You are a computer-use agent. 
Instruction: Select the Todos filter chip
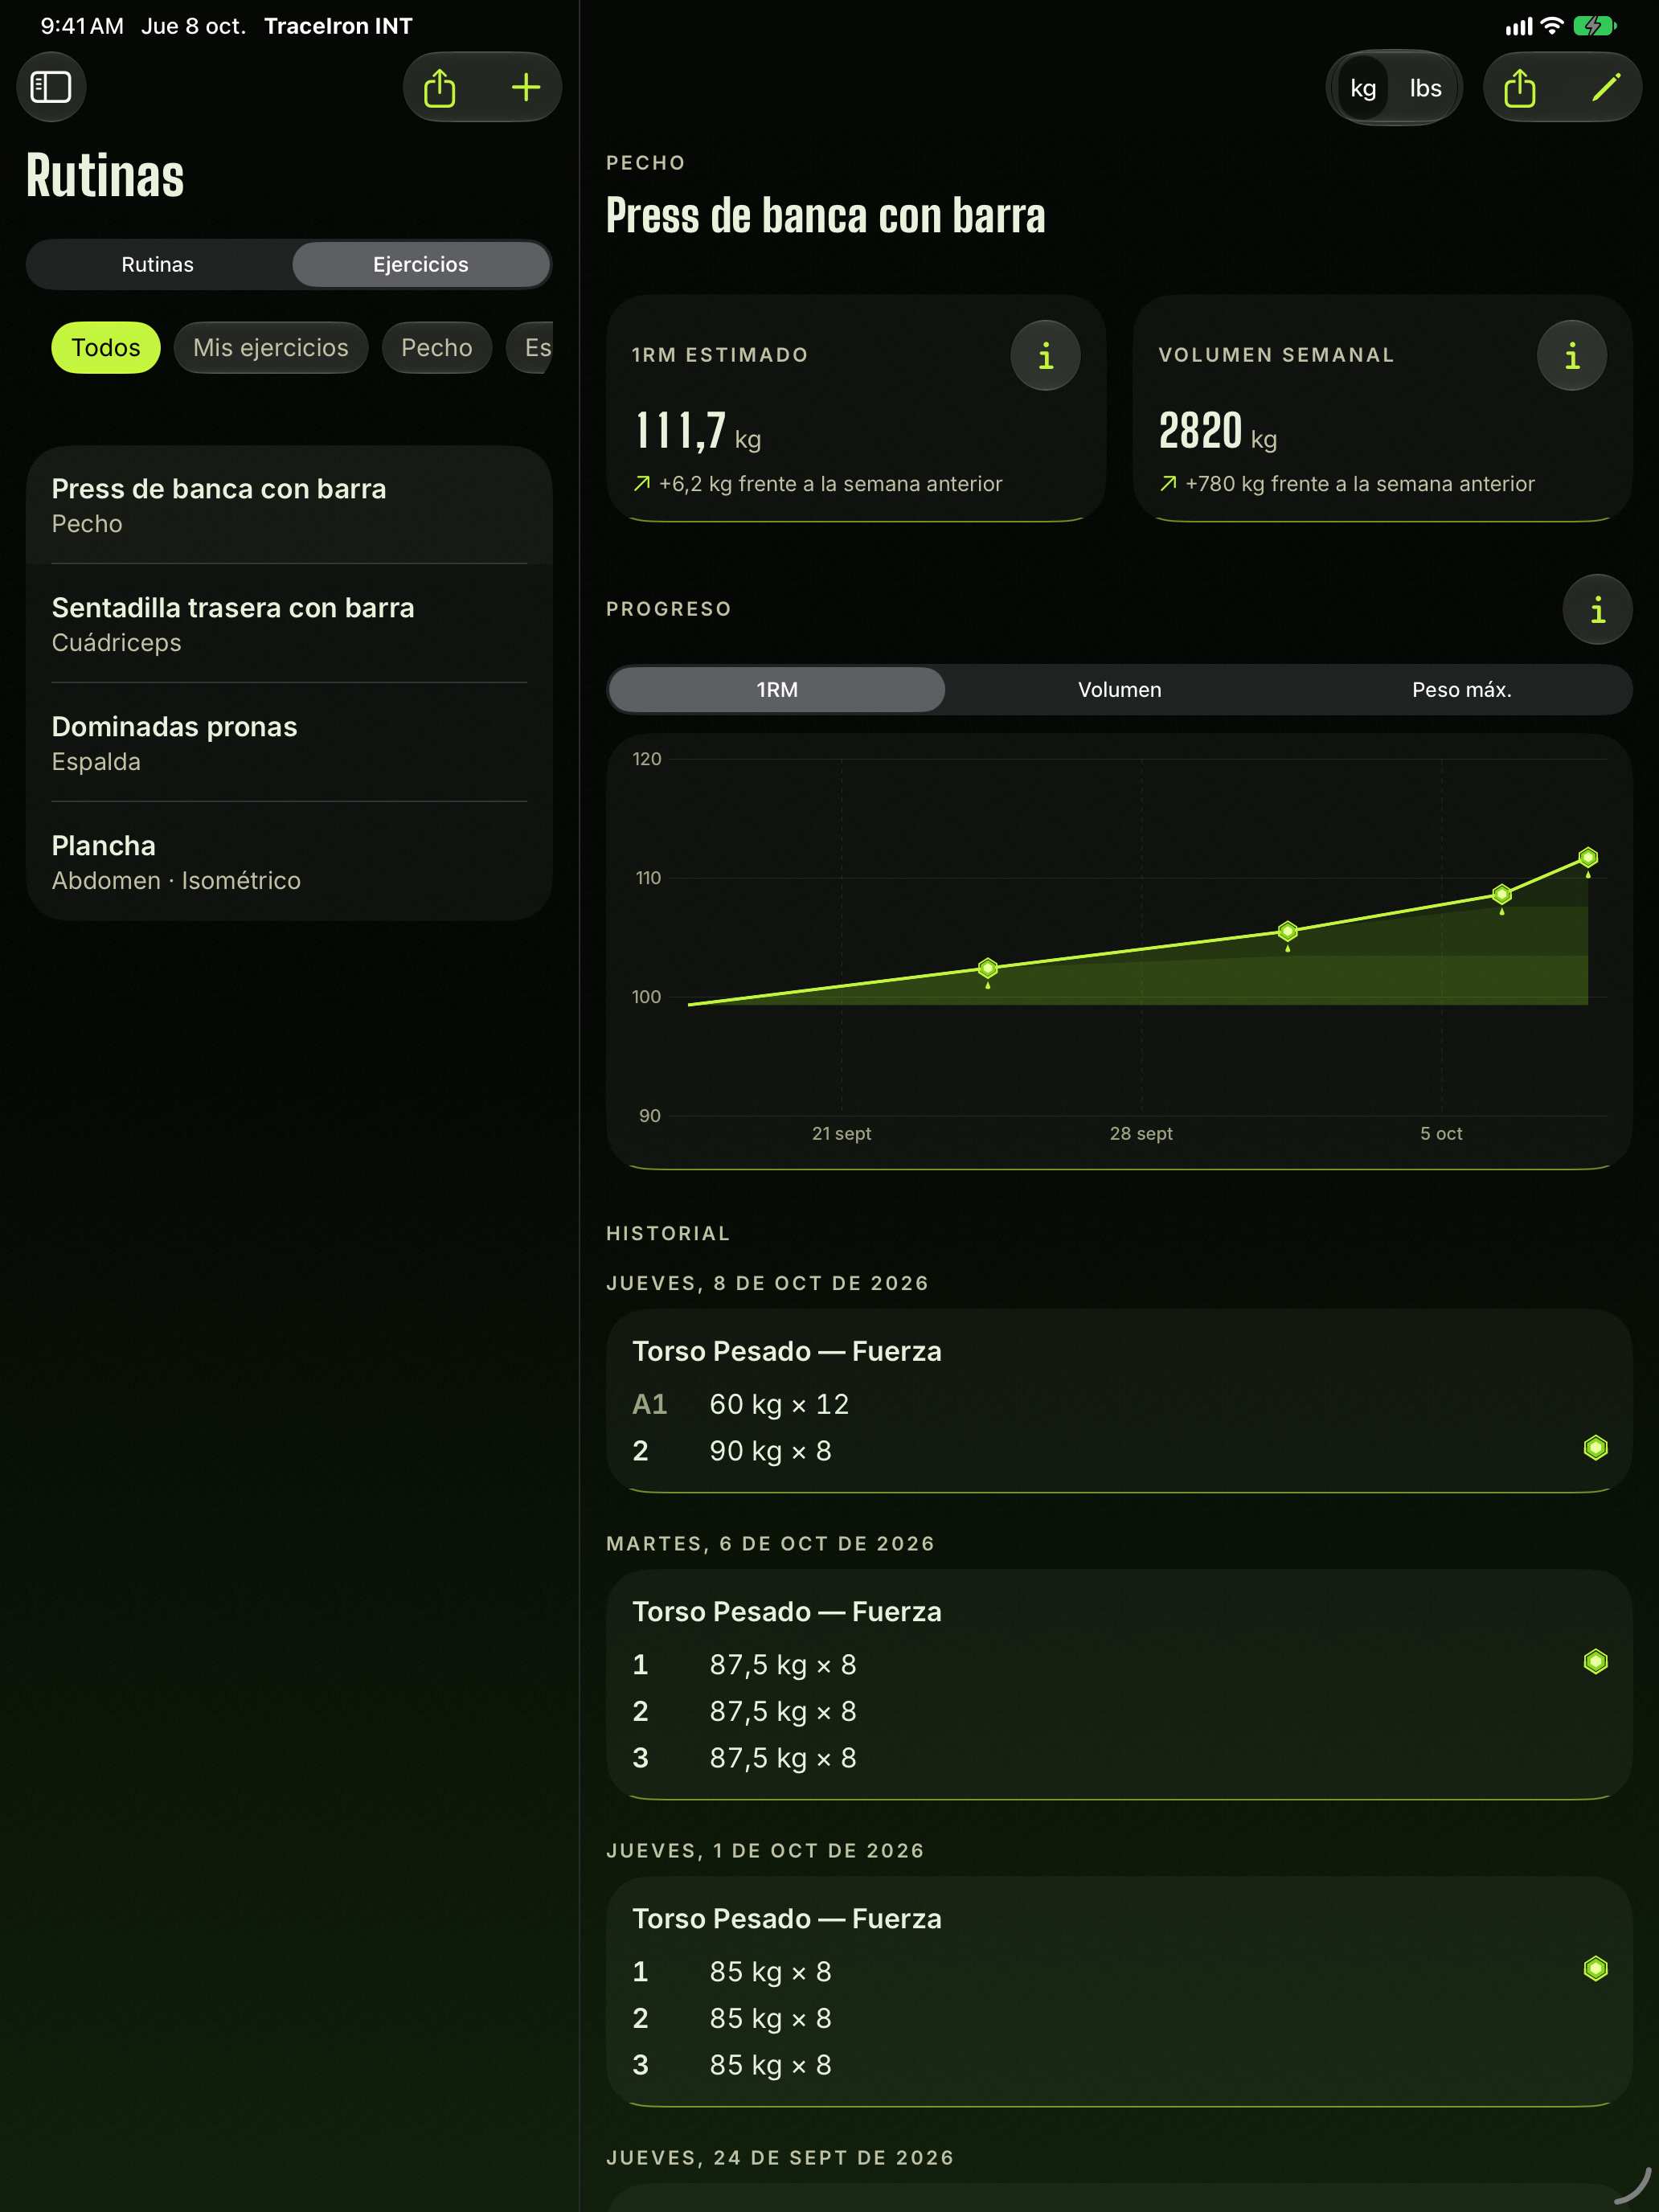coord(106,348)
